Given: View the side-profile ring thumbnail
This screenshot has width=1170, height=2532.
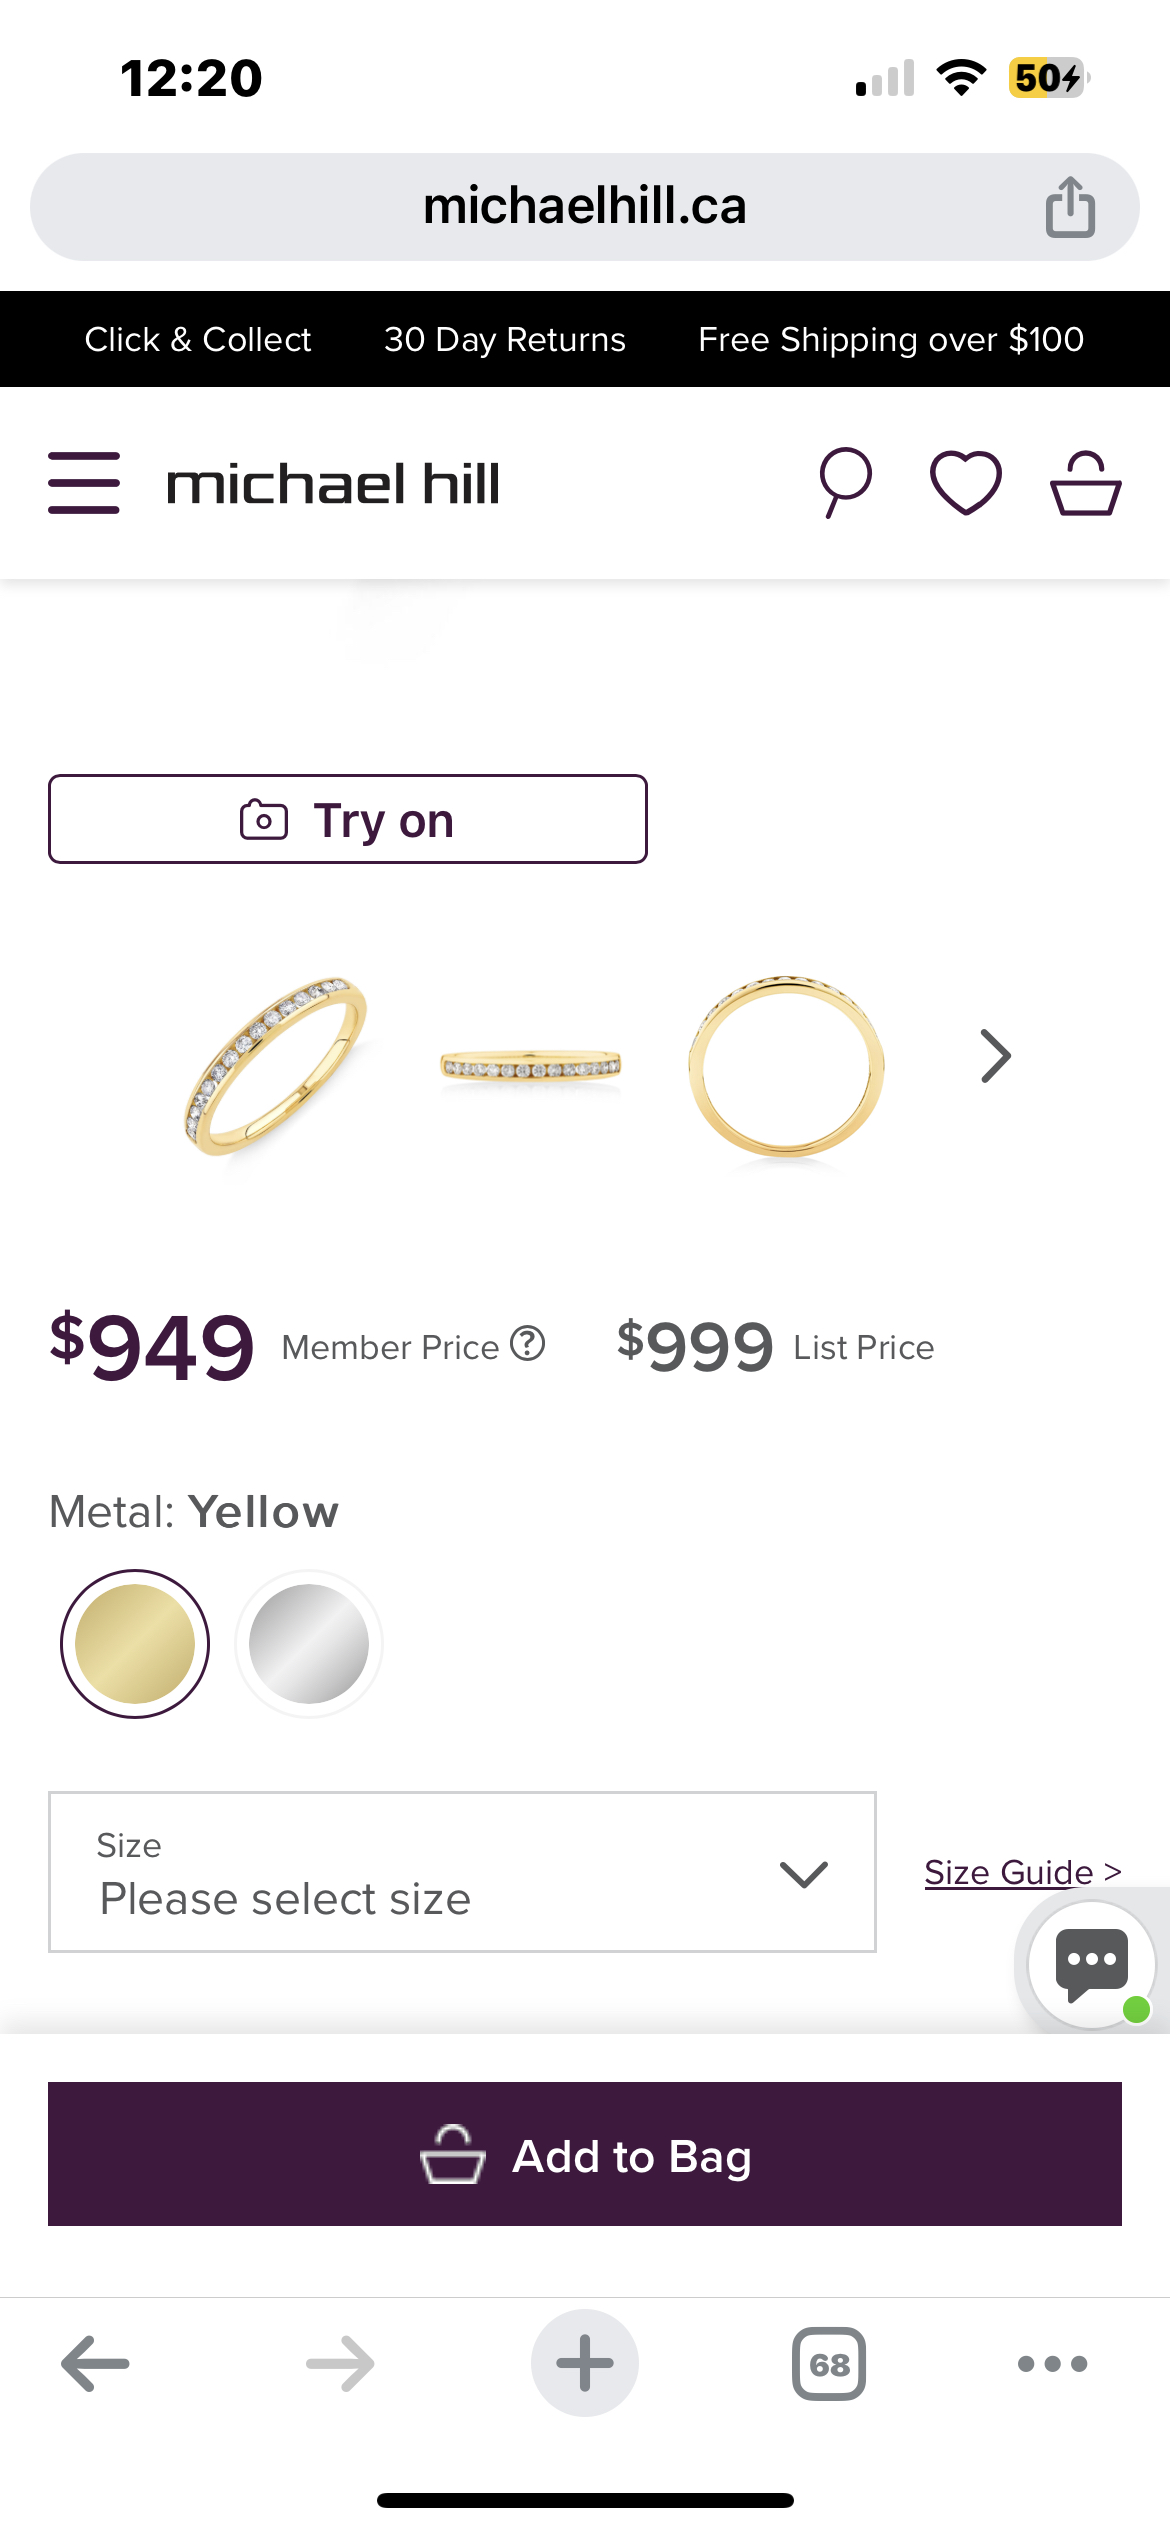Looking at the screenshot, I should click(x=531, y=1066).
